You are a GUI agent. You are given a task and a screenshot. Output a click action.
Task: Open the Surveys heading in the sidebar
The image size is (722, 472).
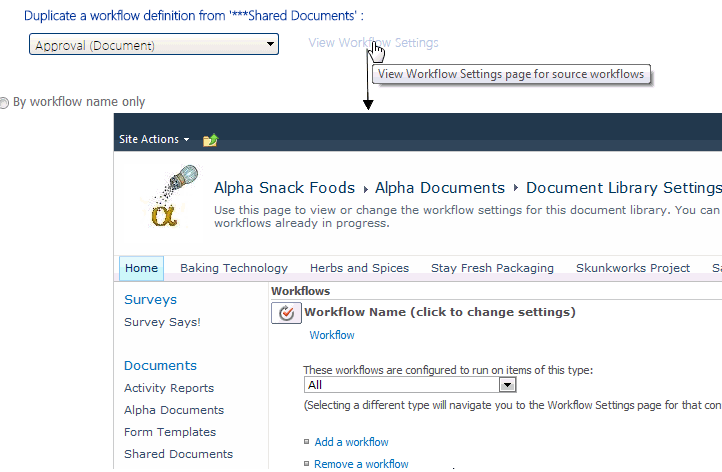[151, 299]
